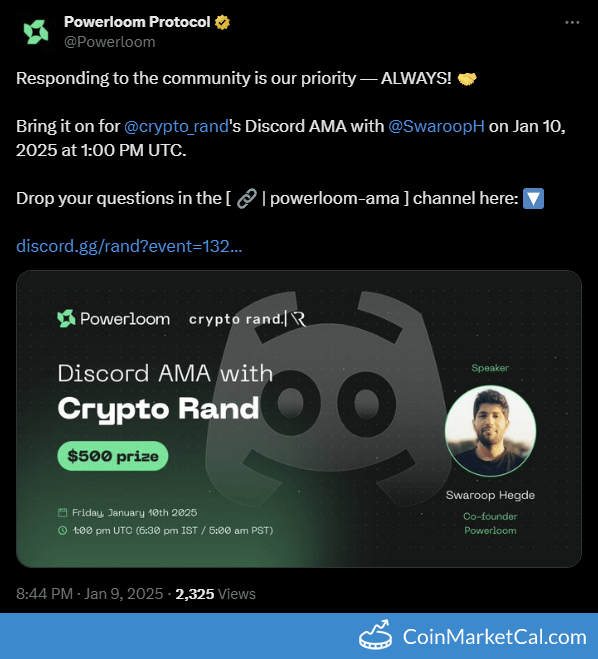This screenshot has width=598, height=659.
Task: Click the CoinMarketCal coin logo icon
Action: point(375,636)
